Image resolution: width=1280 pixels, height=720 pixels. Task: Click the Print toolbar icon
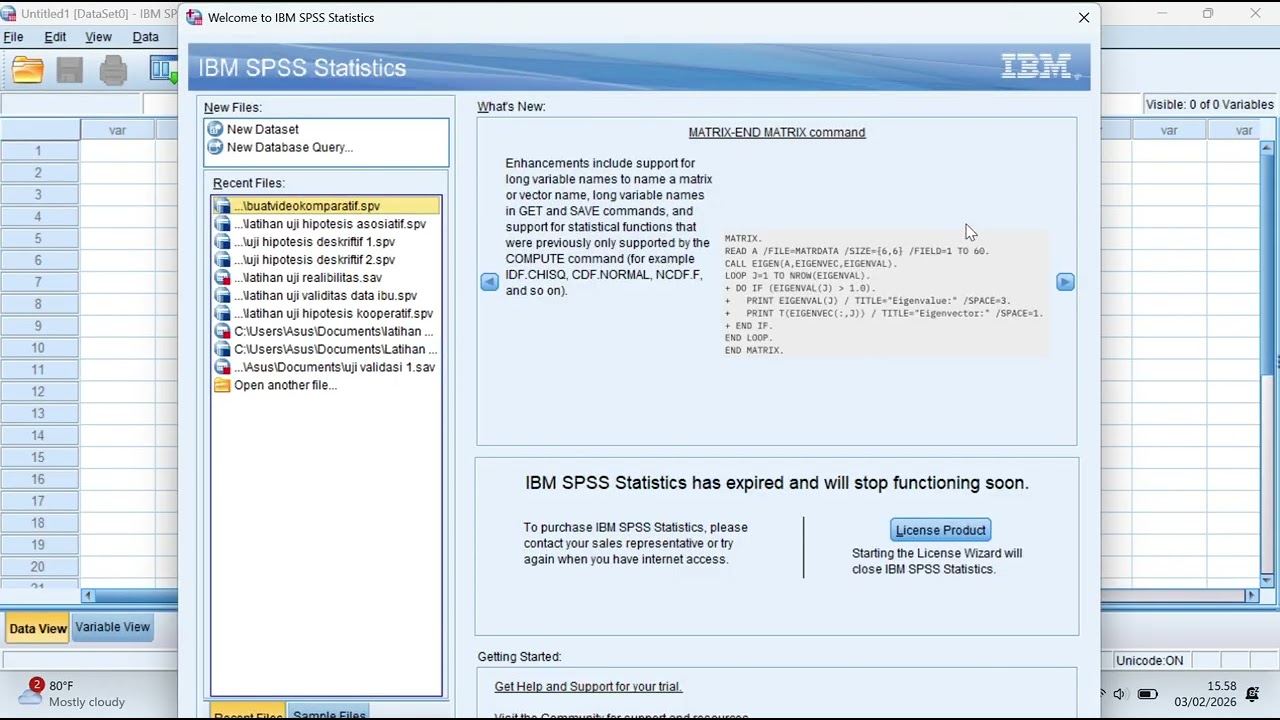coord(113,69)
